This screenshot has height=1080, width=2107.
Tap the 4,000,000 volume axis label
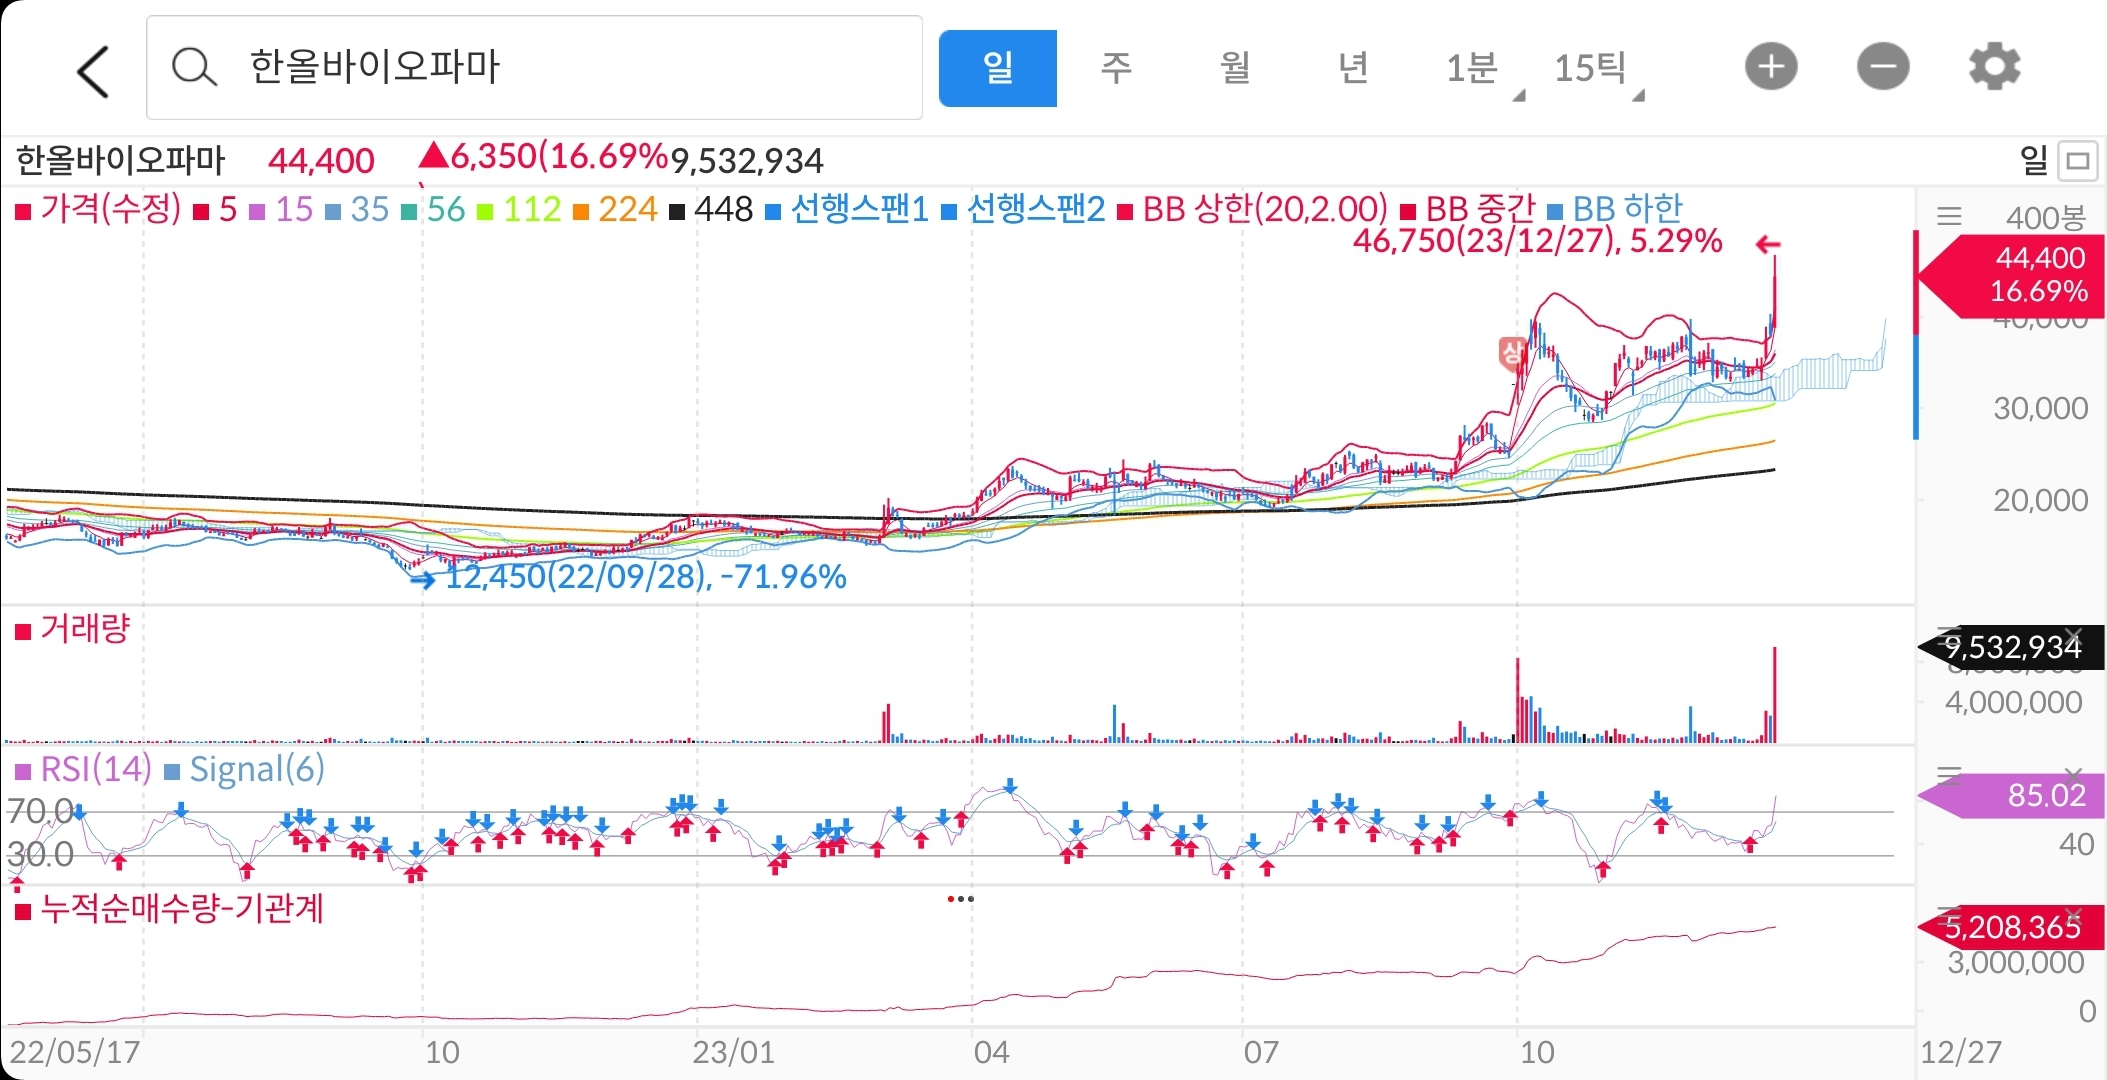point(2013,702)
